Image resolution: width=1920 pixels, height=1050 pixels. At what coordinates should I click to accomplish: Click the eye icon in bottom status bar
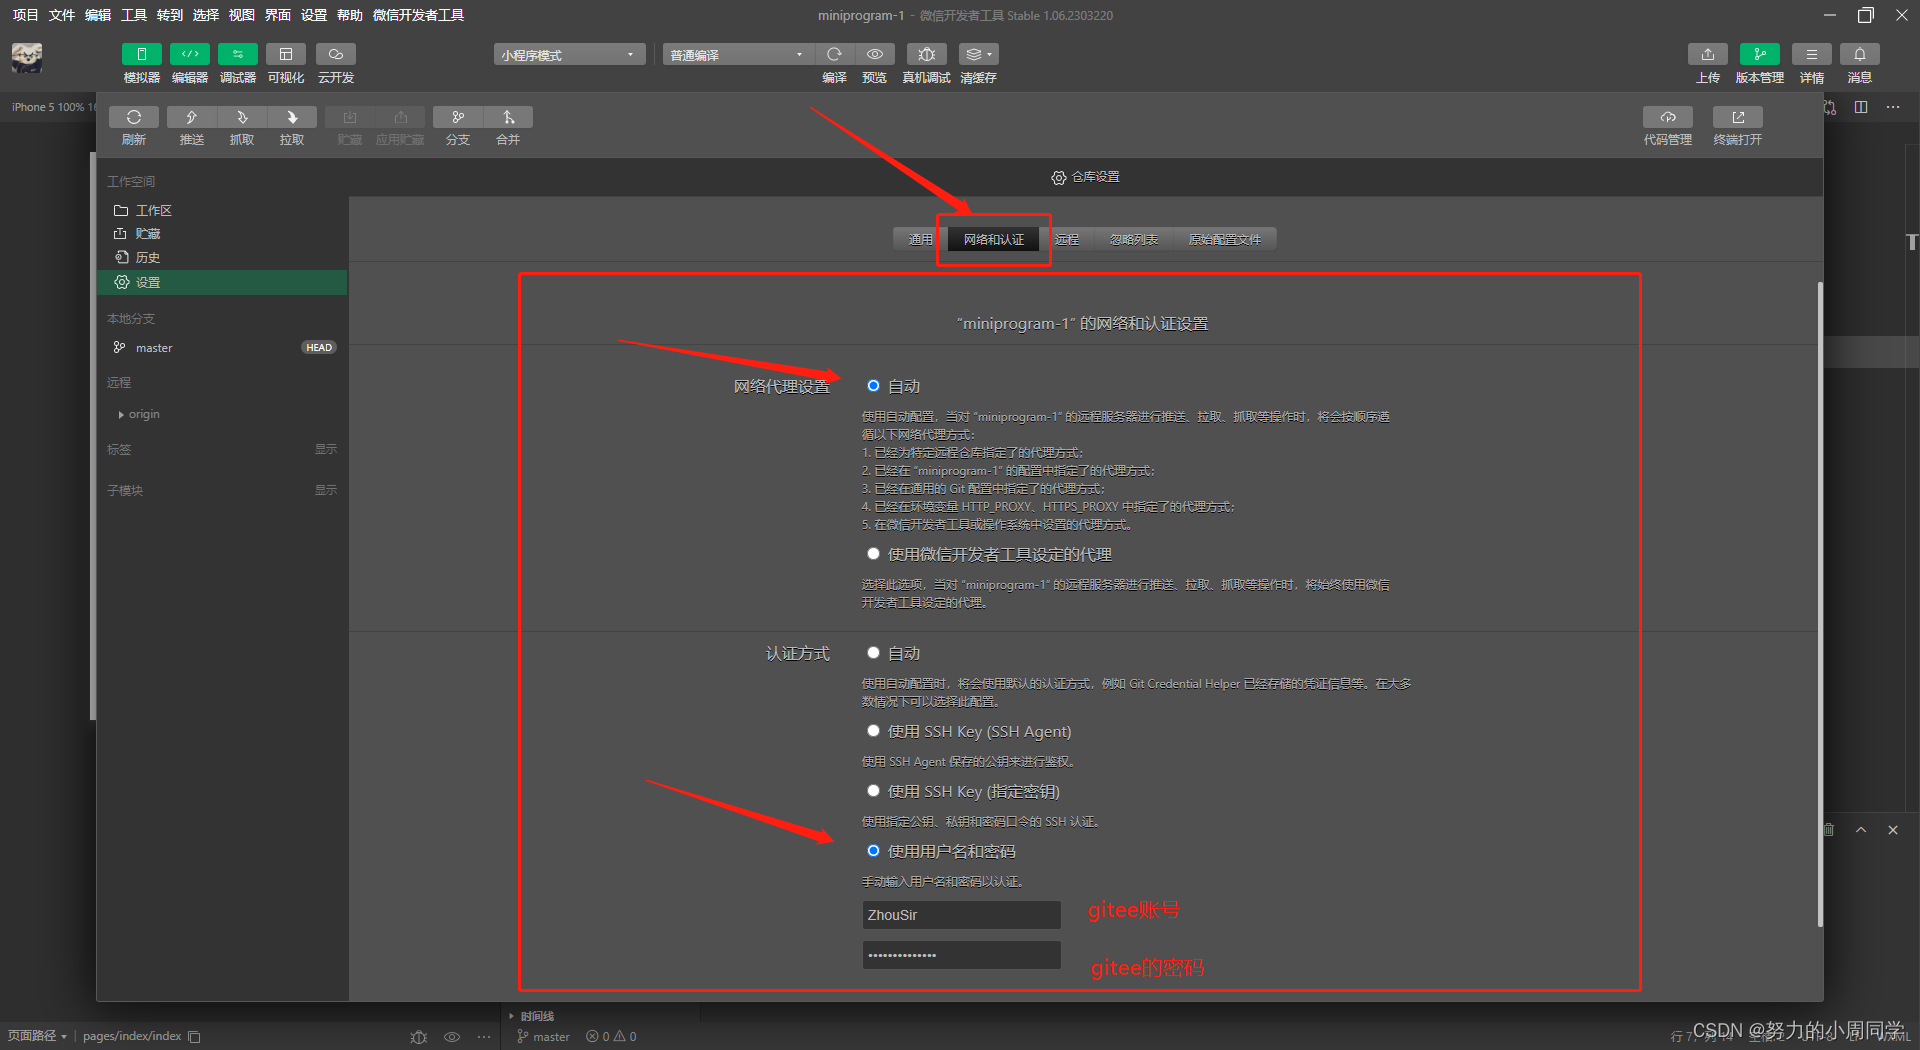[452, 1037]
